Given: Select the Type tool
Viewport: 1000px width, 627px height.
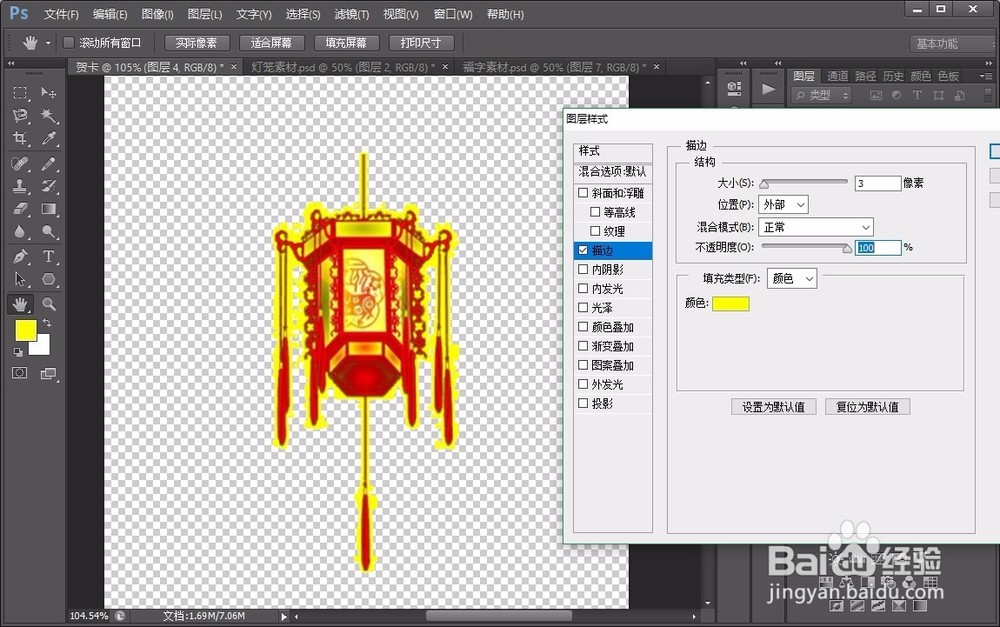Looking at the screenshot, I should click(x=48, y=256).
